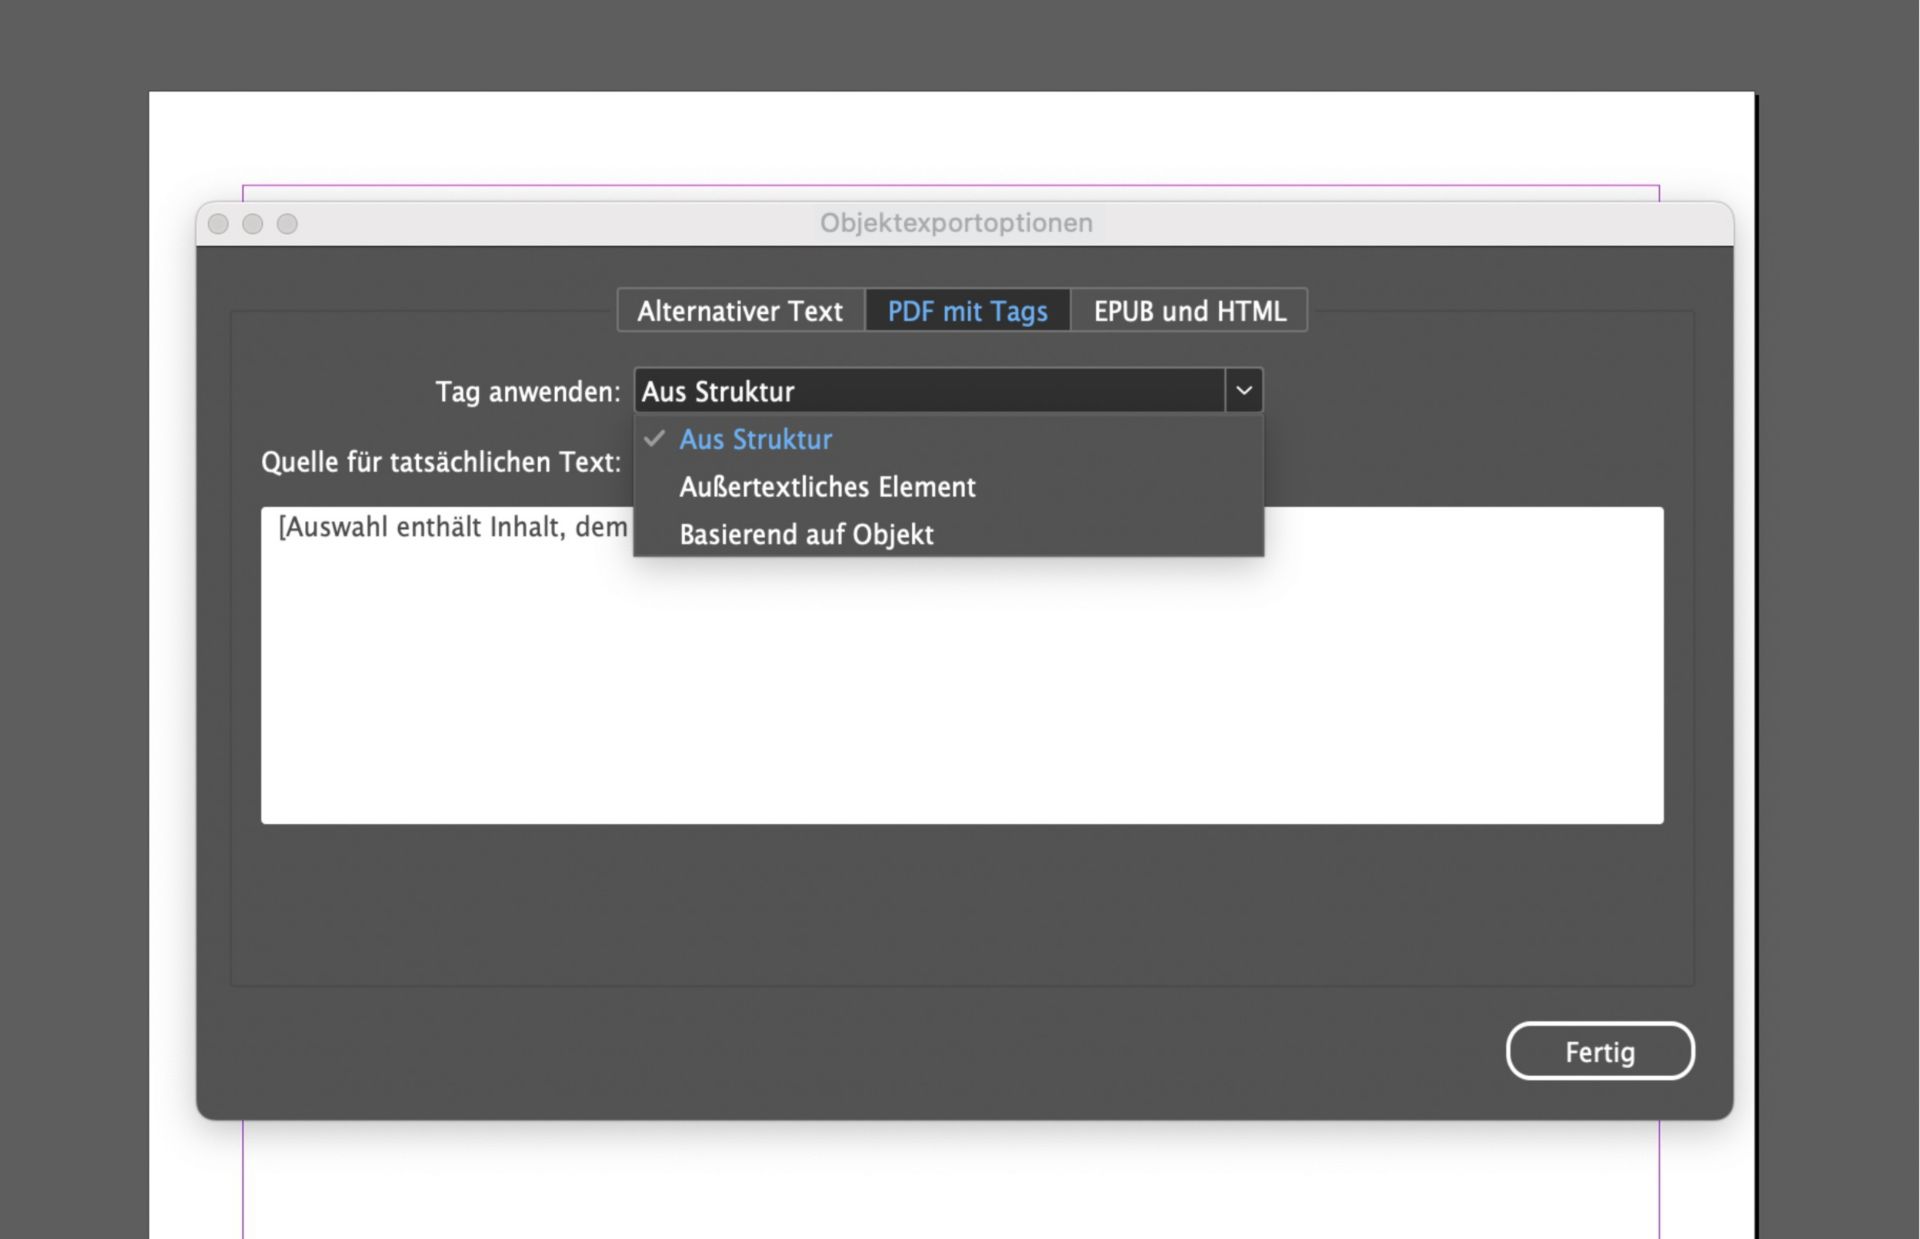Click the "Quelle für tatsächlichen Text" label

[442, 462]
